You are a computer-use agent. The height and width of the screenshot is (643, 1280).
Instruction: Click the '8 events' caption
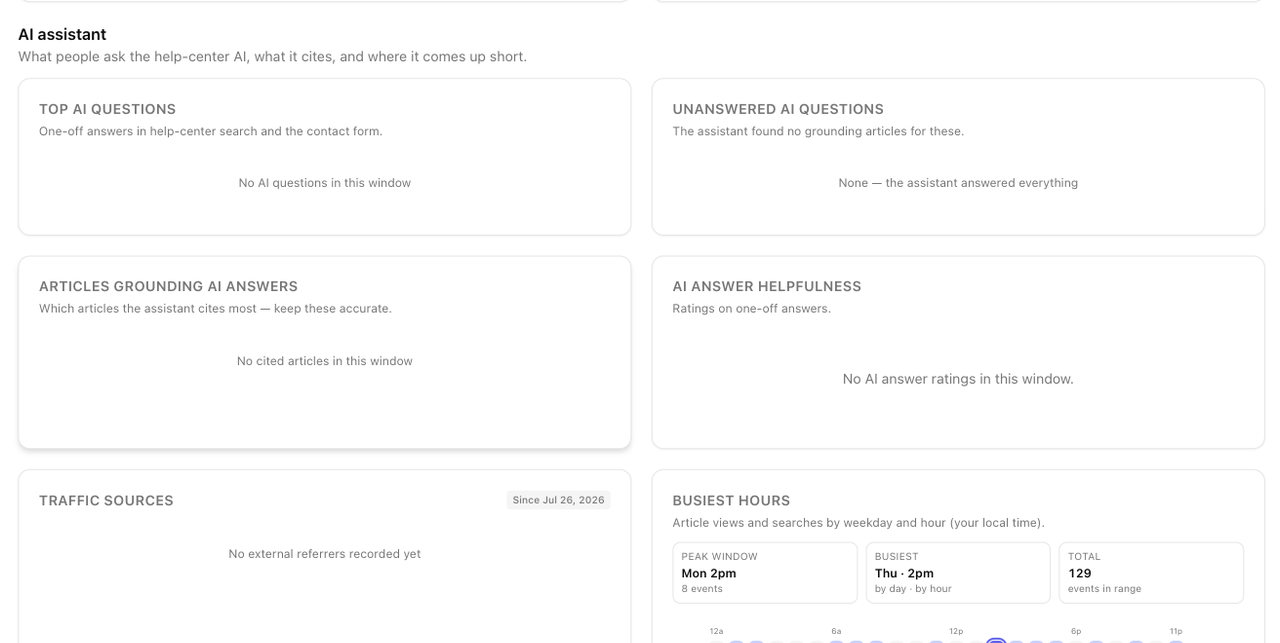[702, 589]
